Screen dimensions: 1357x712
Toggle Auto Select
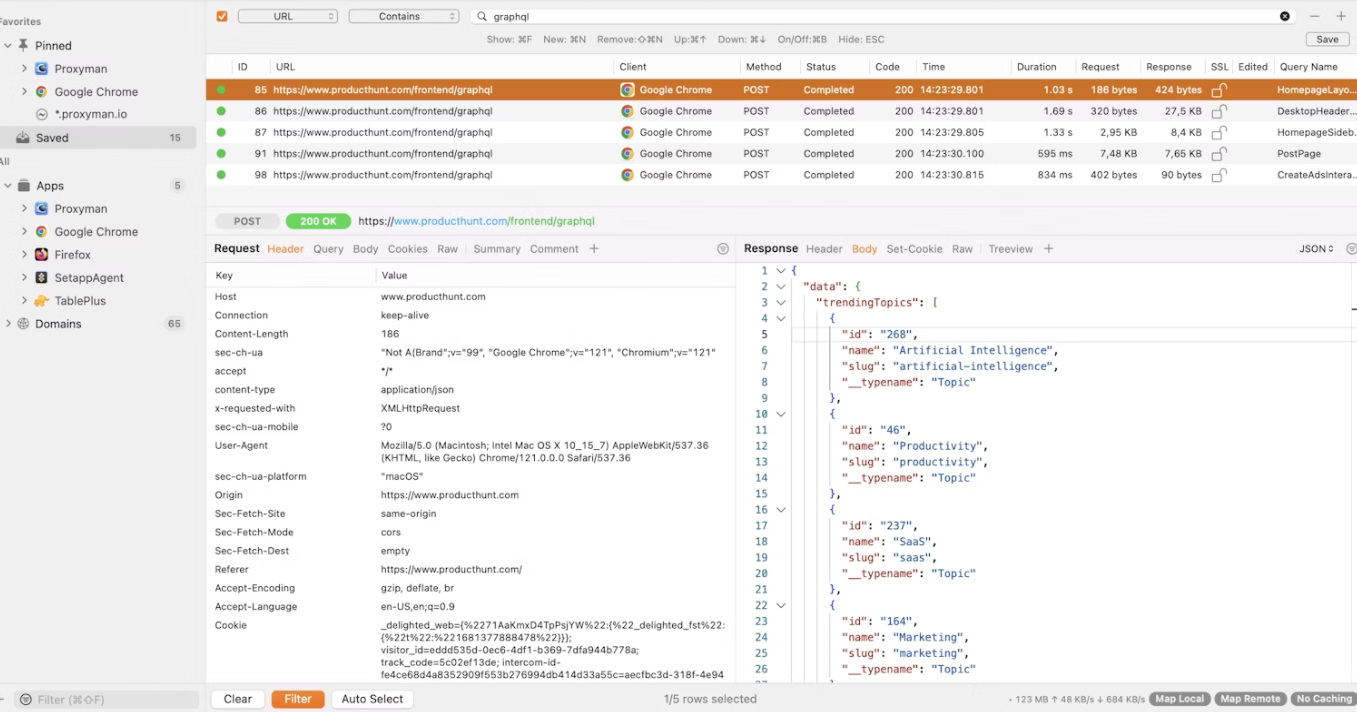point(372,699)
